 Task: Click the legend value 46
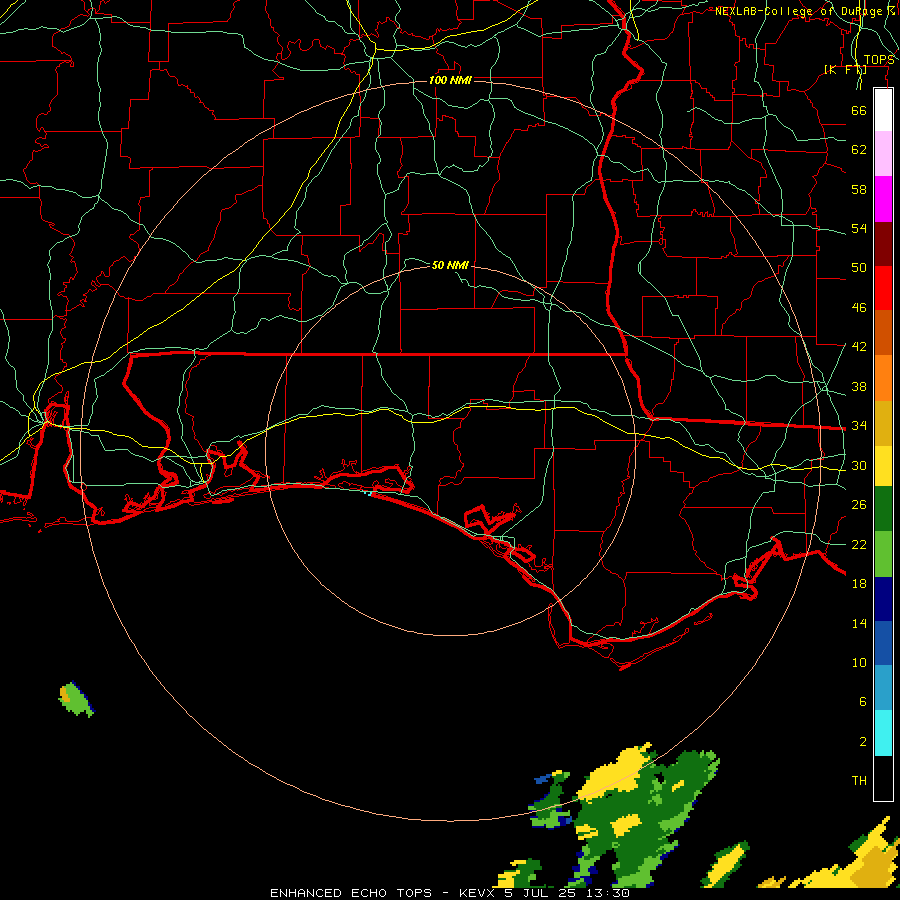click(x=859, y=308)
